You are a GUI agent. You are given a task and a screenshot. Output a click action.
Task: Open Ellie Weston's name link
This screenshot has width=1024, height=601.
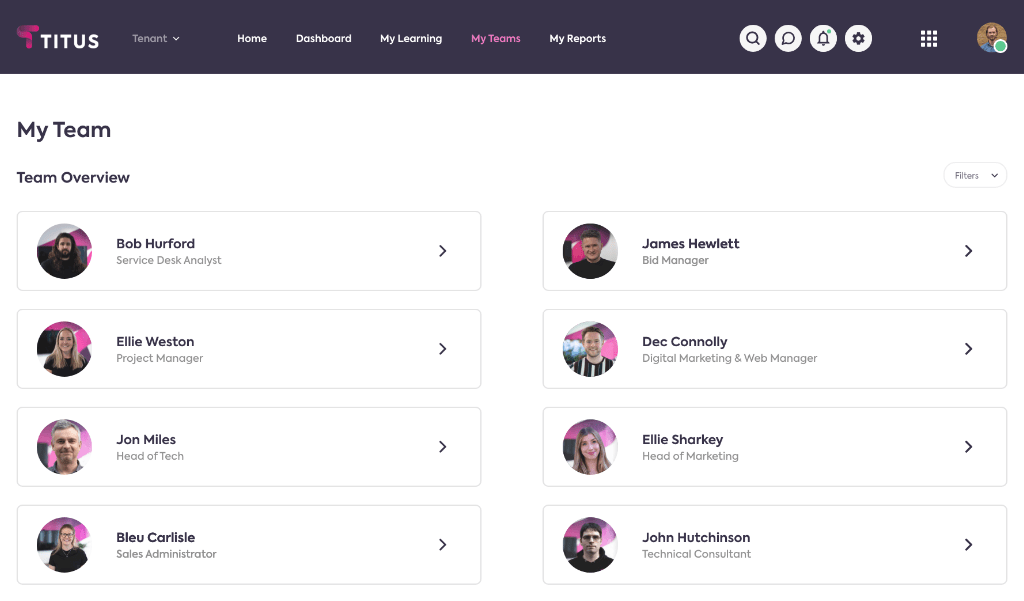coord(155,341)
